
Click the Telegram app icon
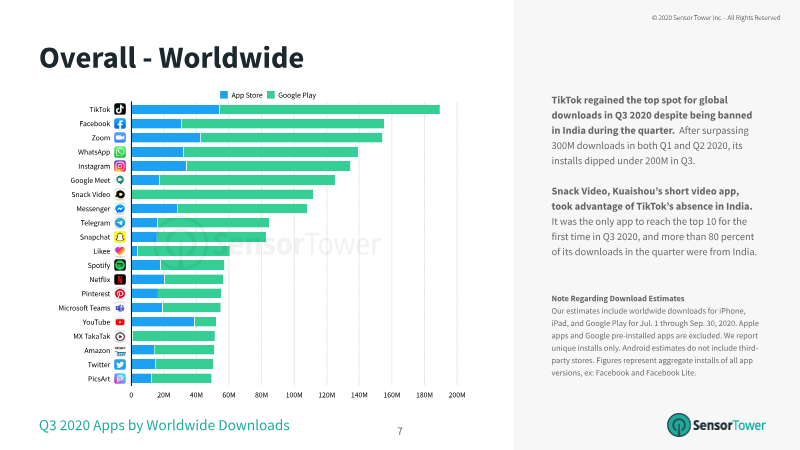click(120, 222)
